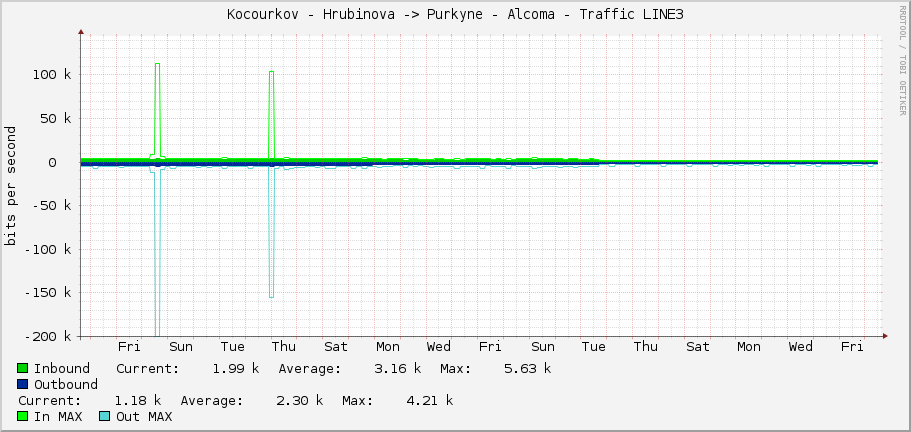Click the Inbound green legend swatch
The image size is (911, 432).
click(23, 368)
